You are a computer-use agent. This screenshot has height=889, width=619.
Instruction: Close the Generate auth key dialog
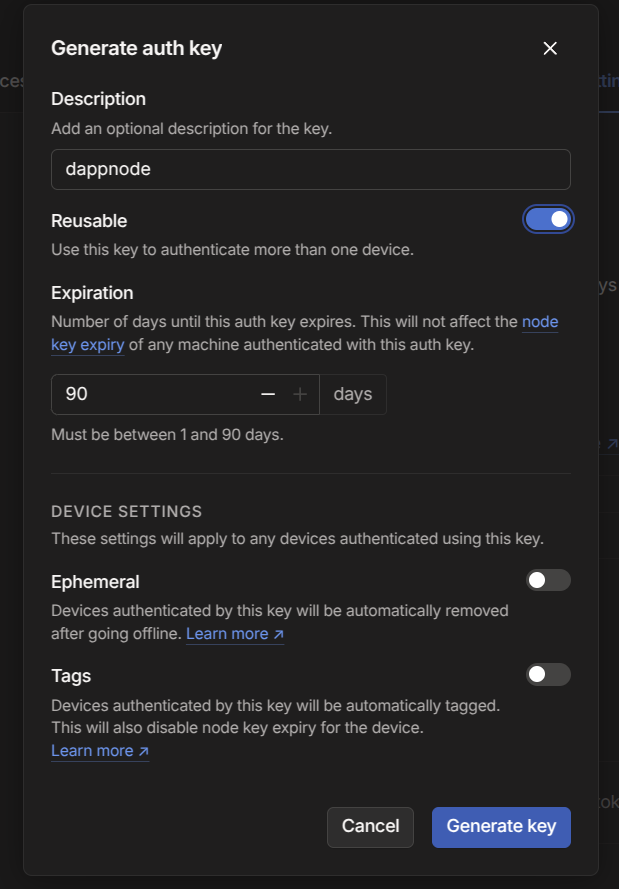point(549,48)
